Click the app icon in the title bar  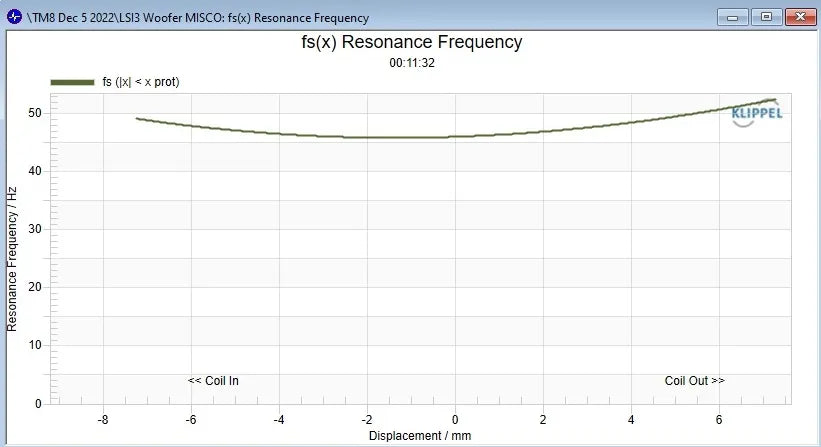(14, 17)
